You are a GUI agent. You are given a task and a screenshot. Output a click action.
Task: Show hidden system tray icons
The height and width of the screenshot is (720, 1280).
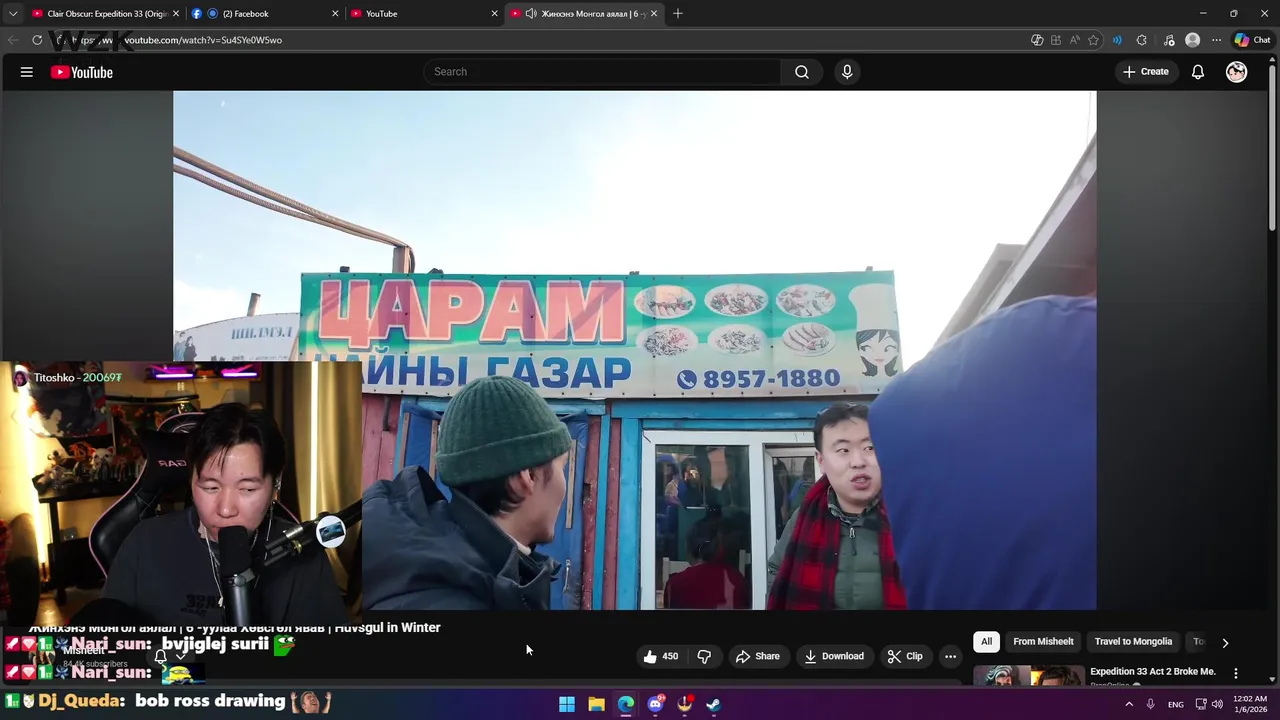[1129, 704]
